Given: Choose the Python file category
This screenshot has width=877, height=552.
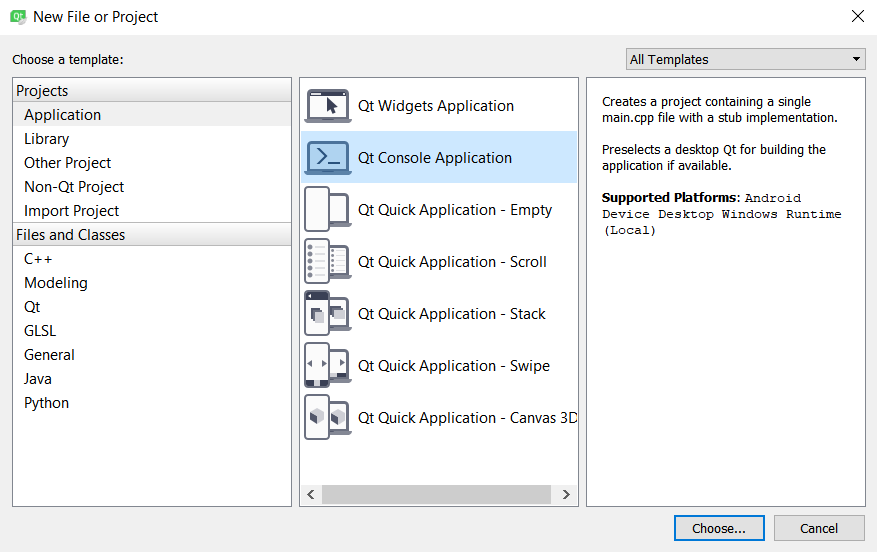Looking at the screenshot, I should click(x=47, y=403).
